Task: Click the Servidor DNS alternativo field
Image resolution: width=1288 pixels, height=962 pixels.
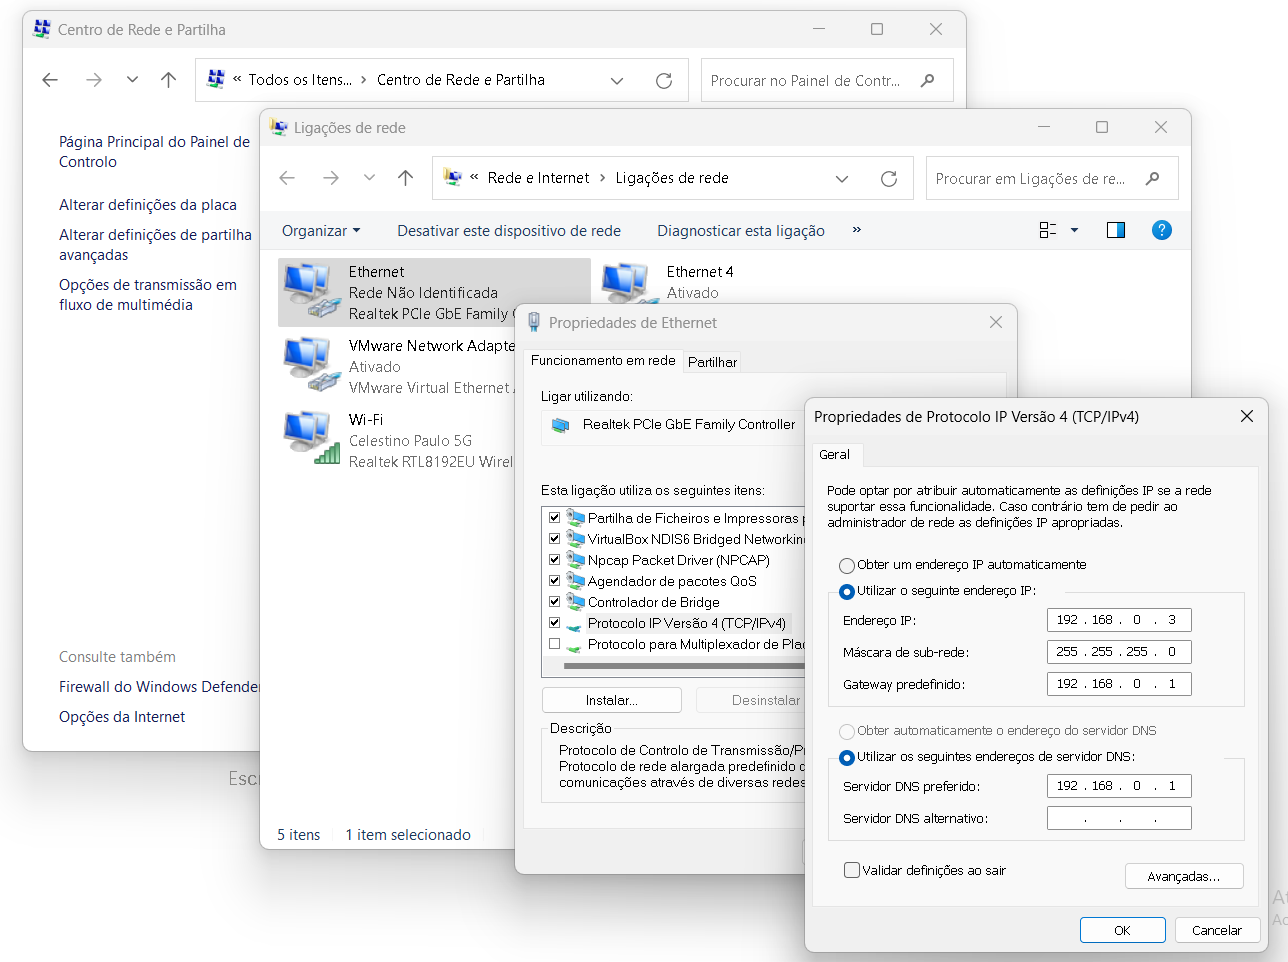Action: (x=1118, y=818)
